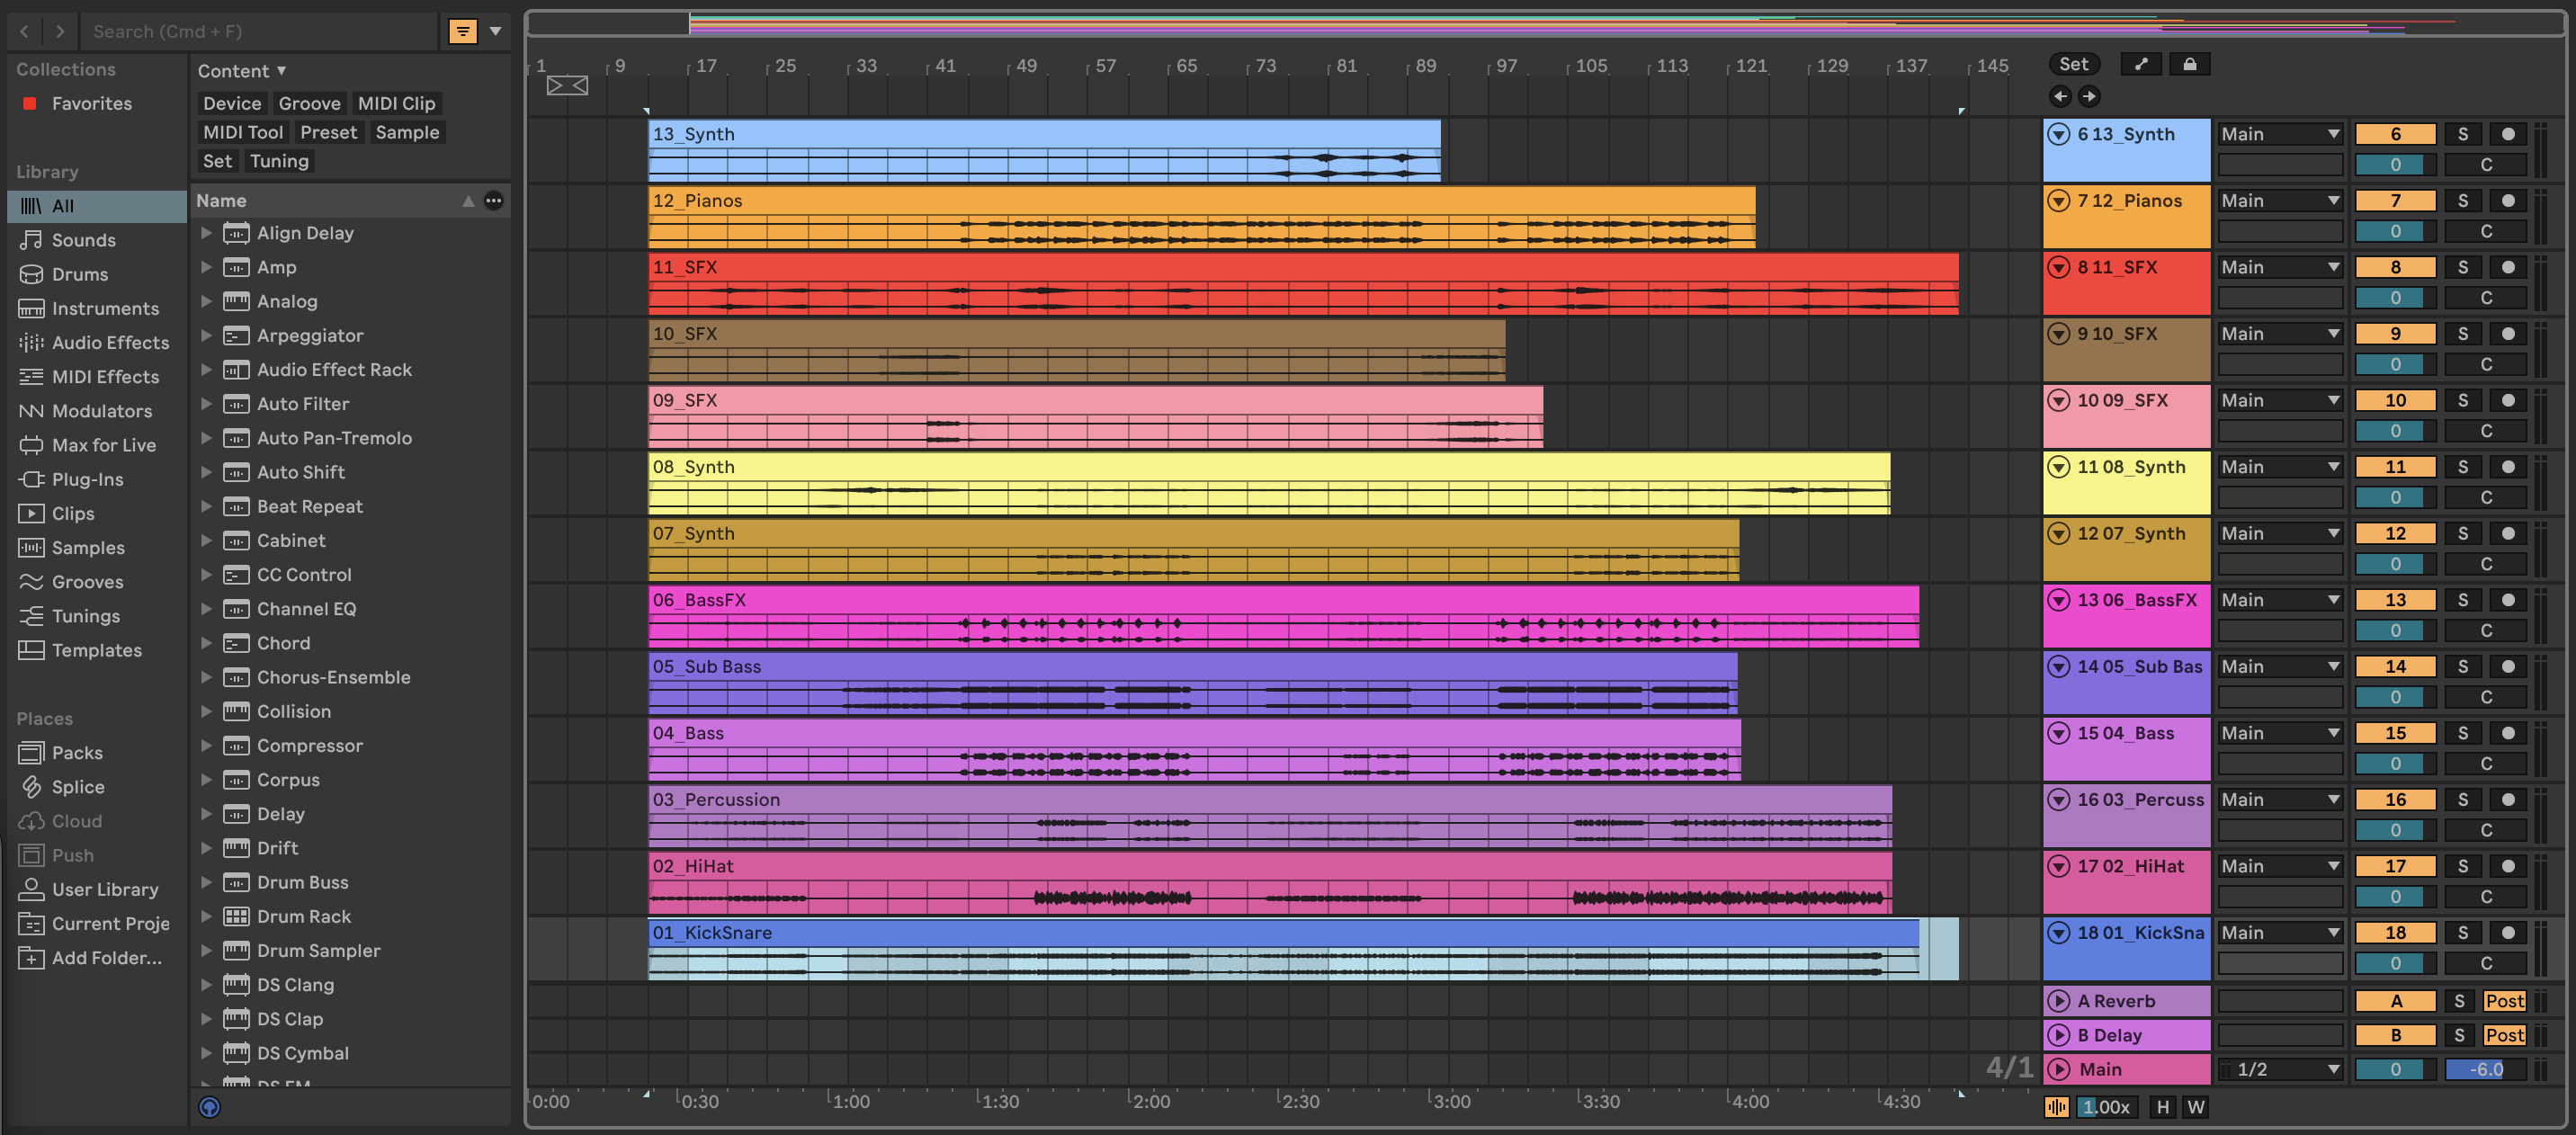Open the Drums library category
The height and width of the screenshot is (1135, 2576).
click(79, 274)
